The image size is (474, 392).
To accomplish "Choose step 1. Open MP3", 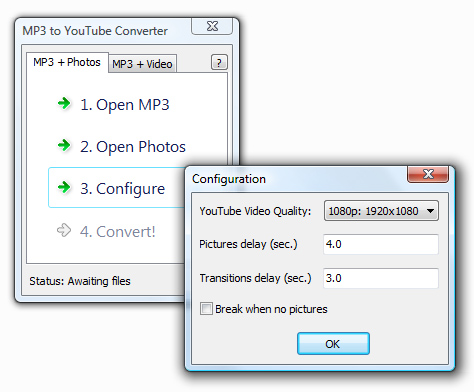I will [x=125, y=104].
